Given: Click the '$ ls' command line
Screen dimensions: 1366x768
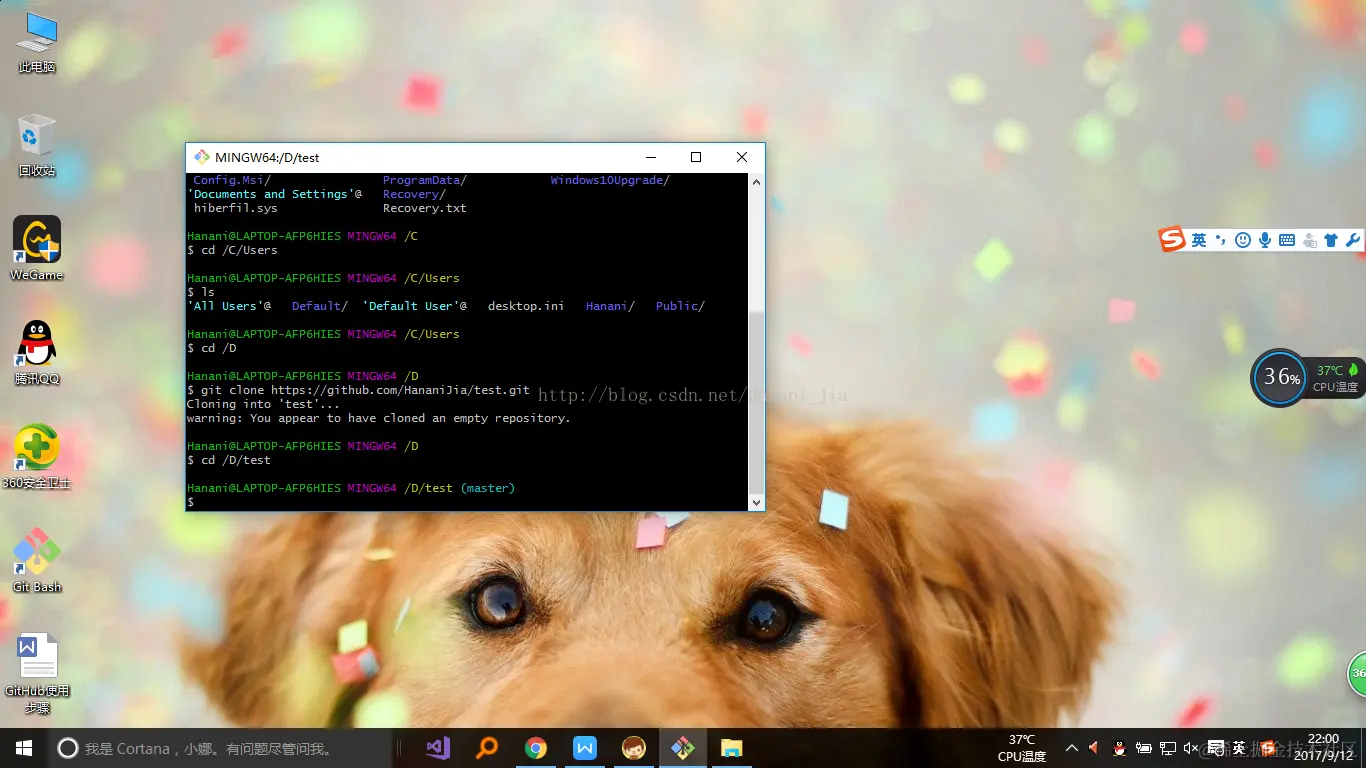Looking at the screenshot, I should click(x=201, y=292).
